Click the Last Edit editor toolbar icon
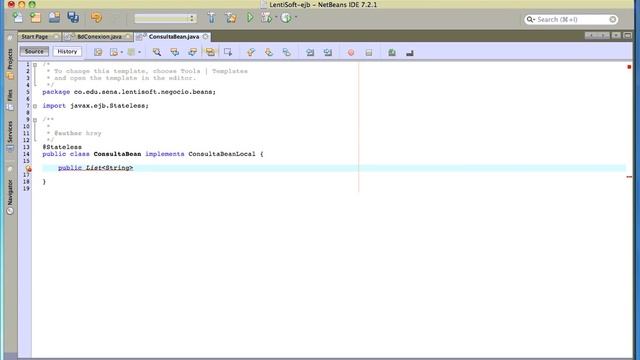This screenshot has width=640, height=360. tap(98, 52)
